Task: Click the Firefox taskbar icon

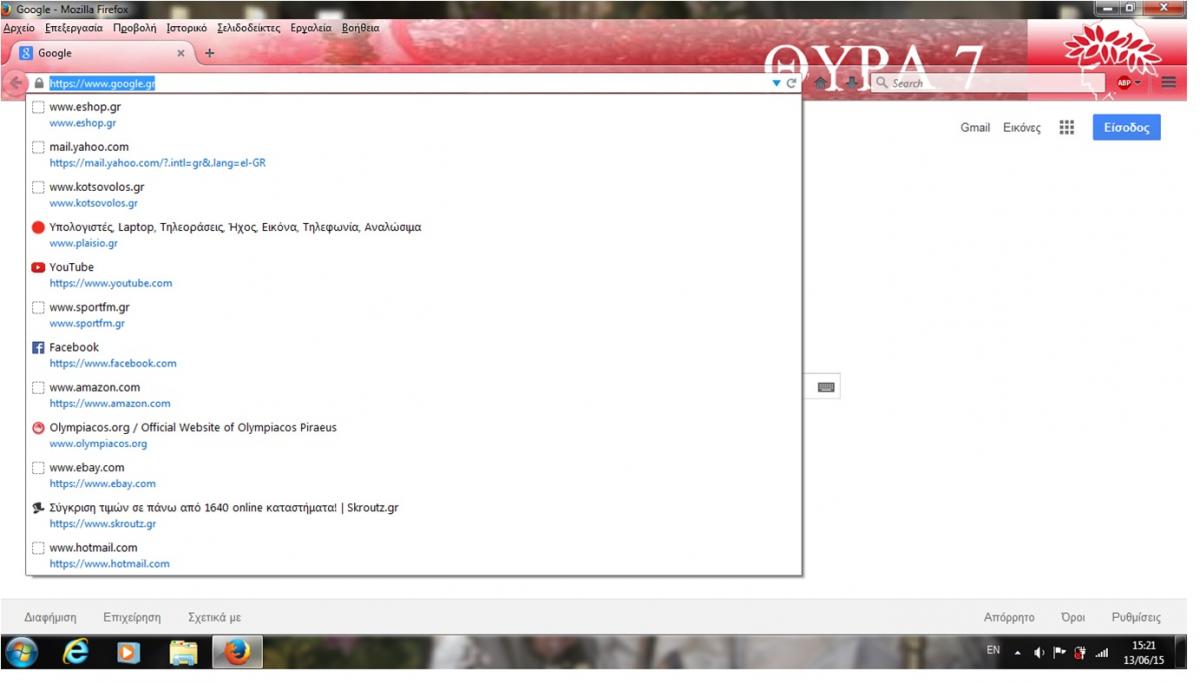Action: pyautogui.click(x=237, y=653)
